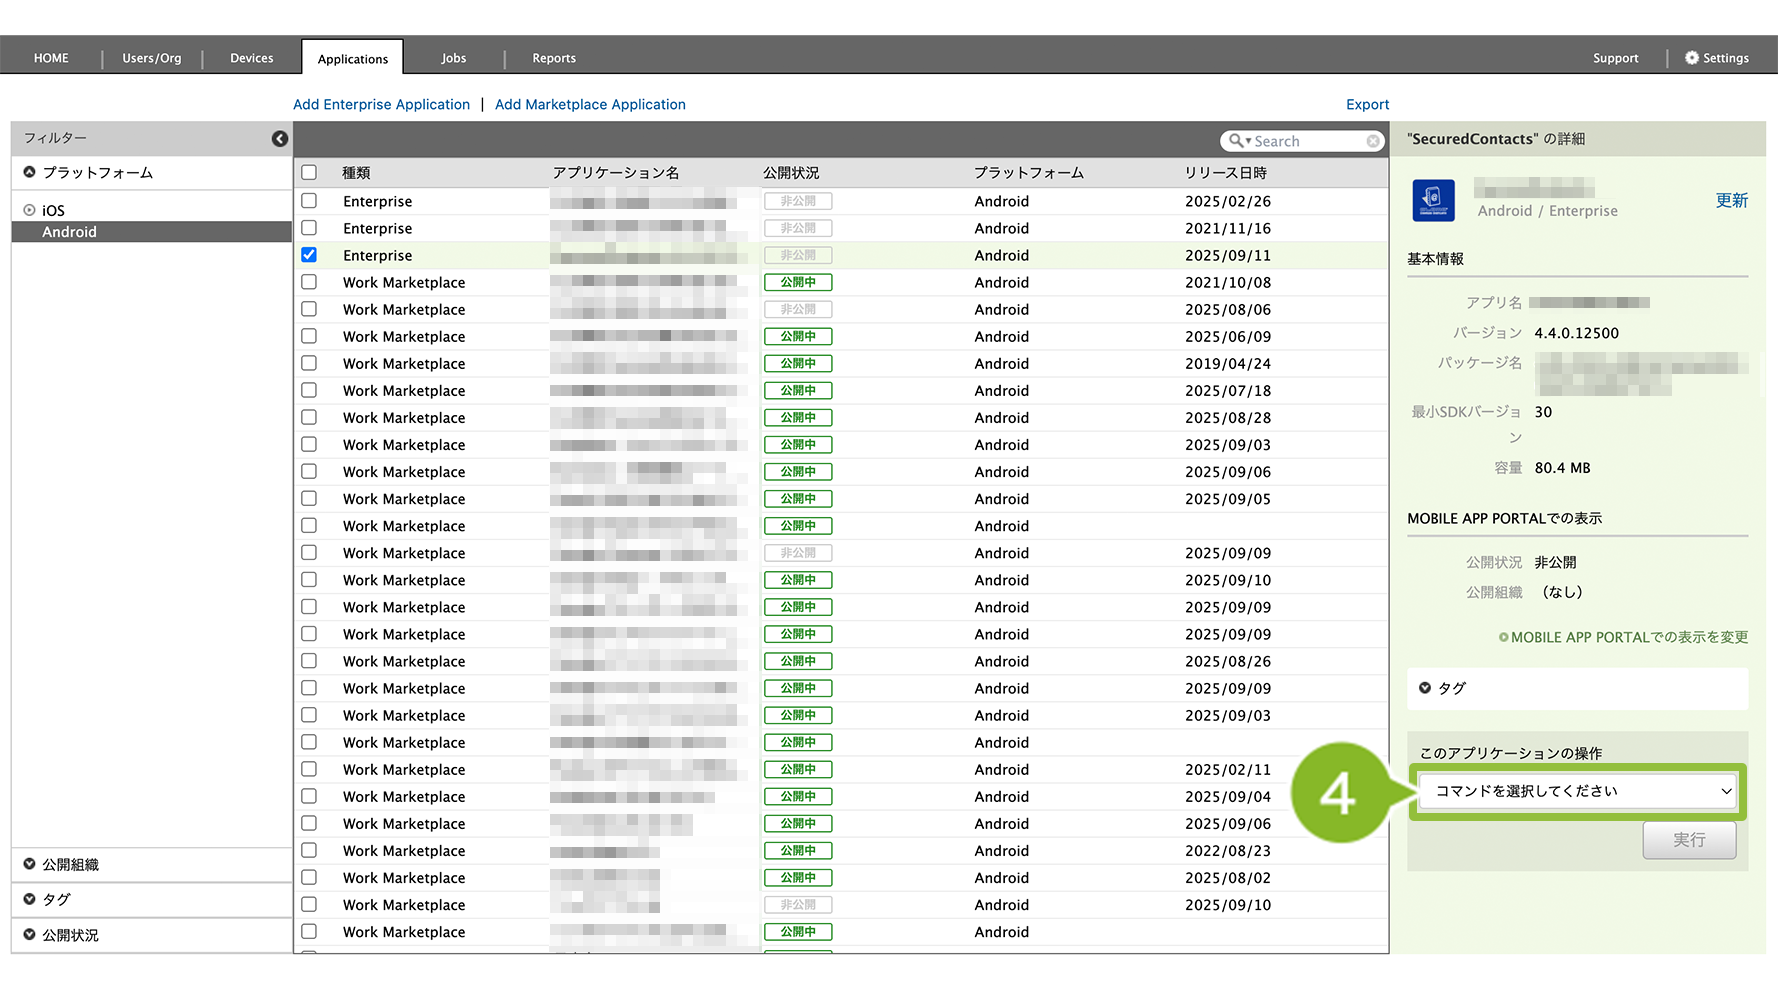Open Settings with the gear icon
Viewport: 1778px width, 1000px height.
pyautogui.click(x=1692, y=58)
